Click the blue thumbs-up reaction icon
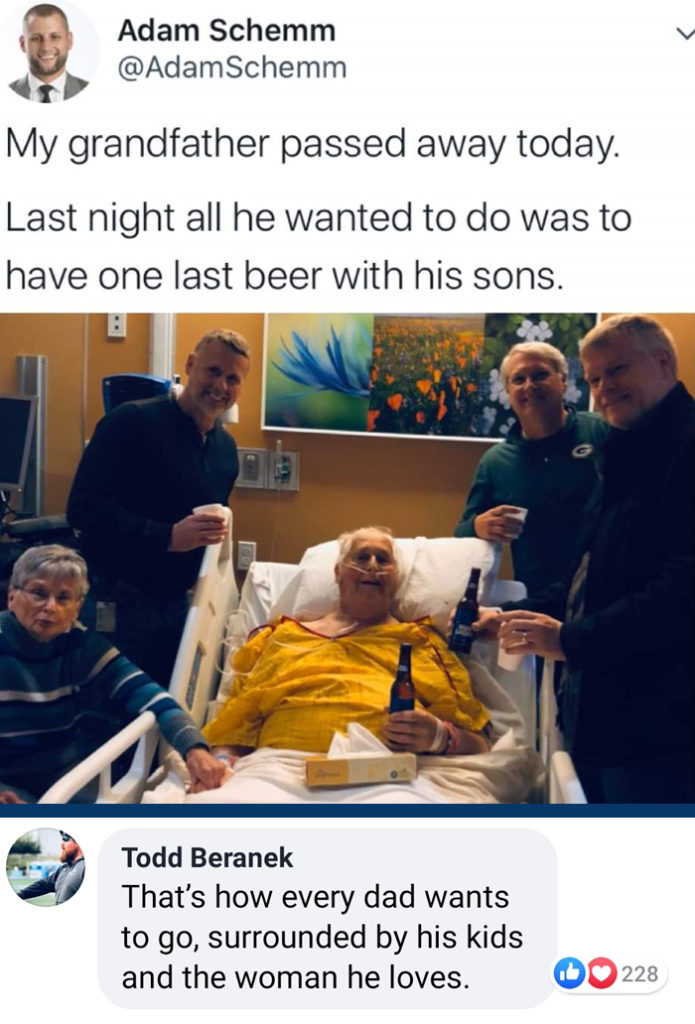This screenshot has height=1024, width=695. pos(570,974)
